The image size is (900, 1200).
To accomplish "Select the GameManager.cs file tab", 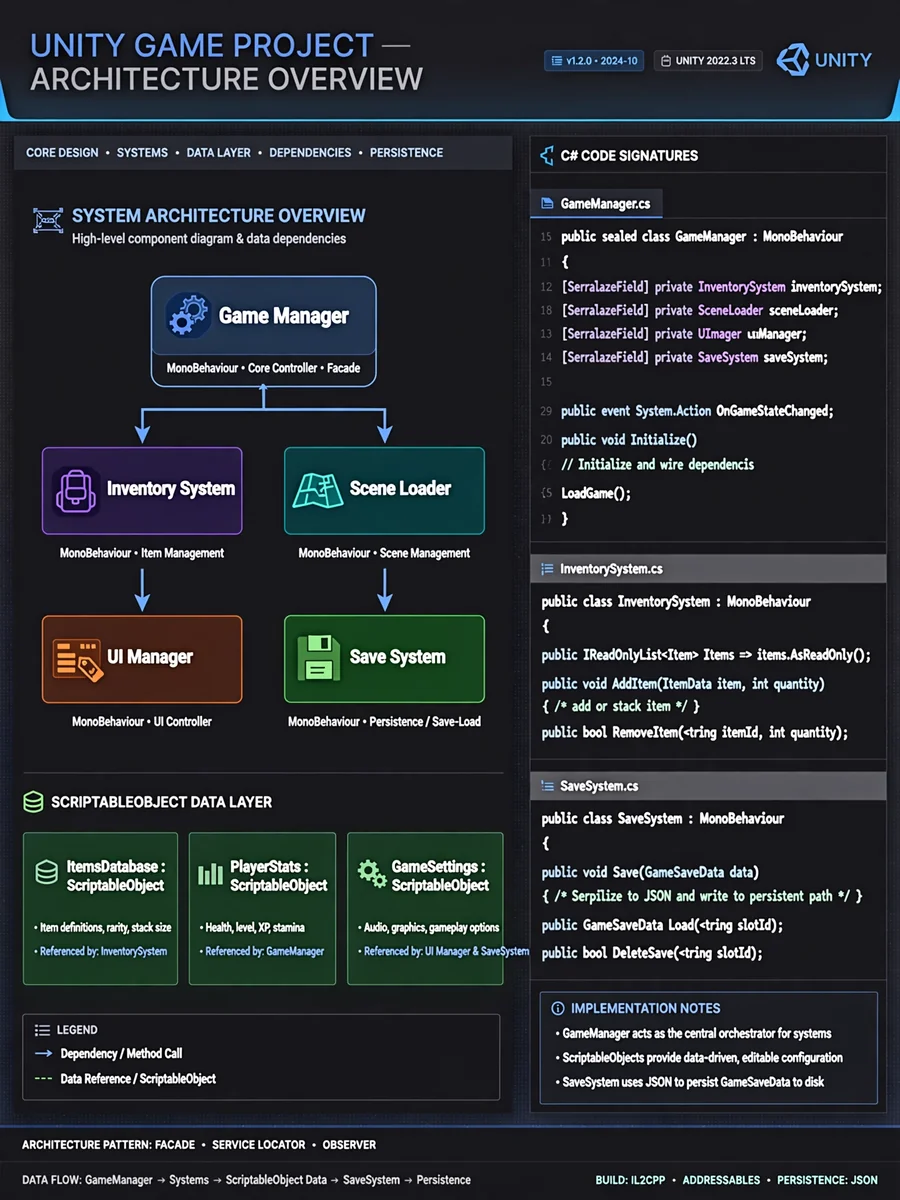I will tap(596, 204).
